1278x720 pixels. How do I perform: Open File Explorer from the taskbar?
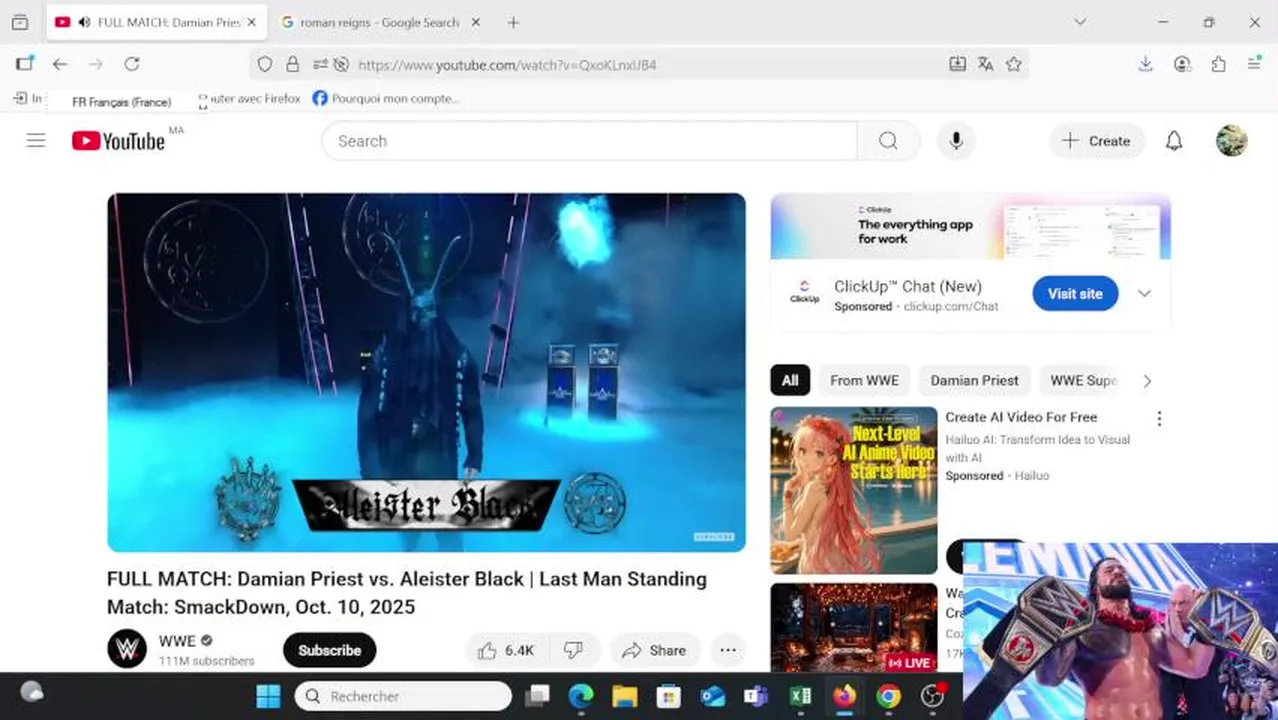tap(625, 696)
